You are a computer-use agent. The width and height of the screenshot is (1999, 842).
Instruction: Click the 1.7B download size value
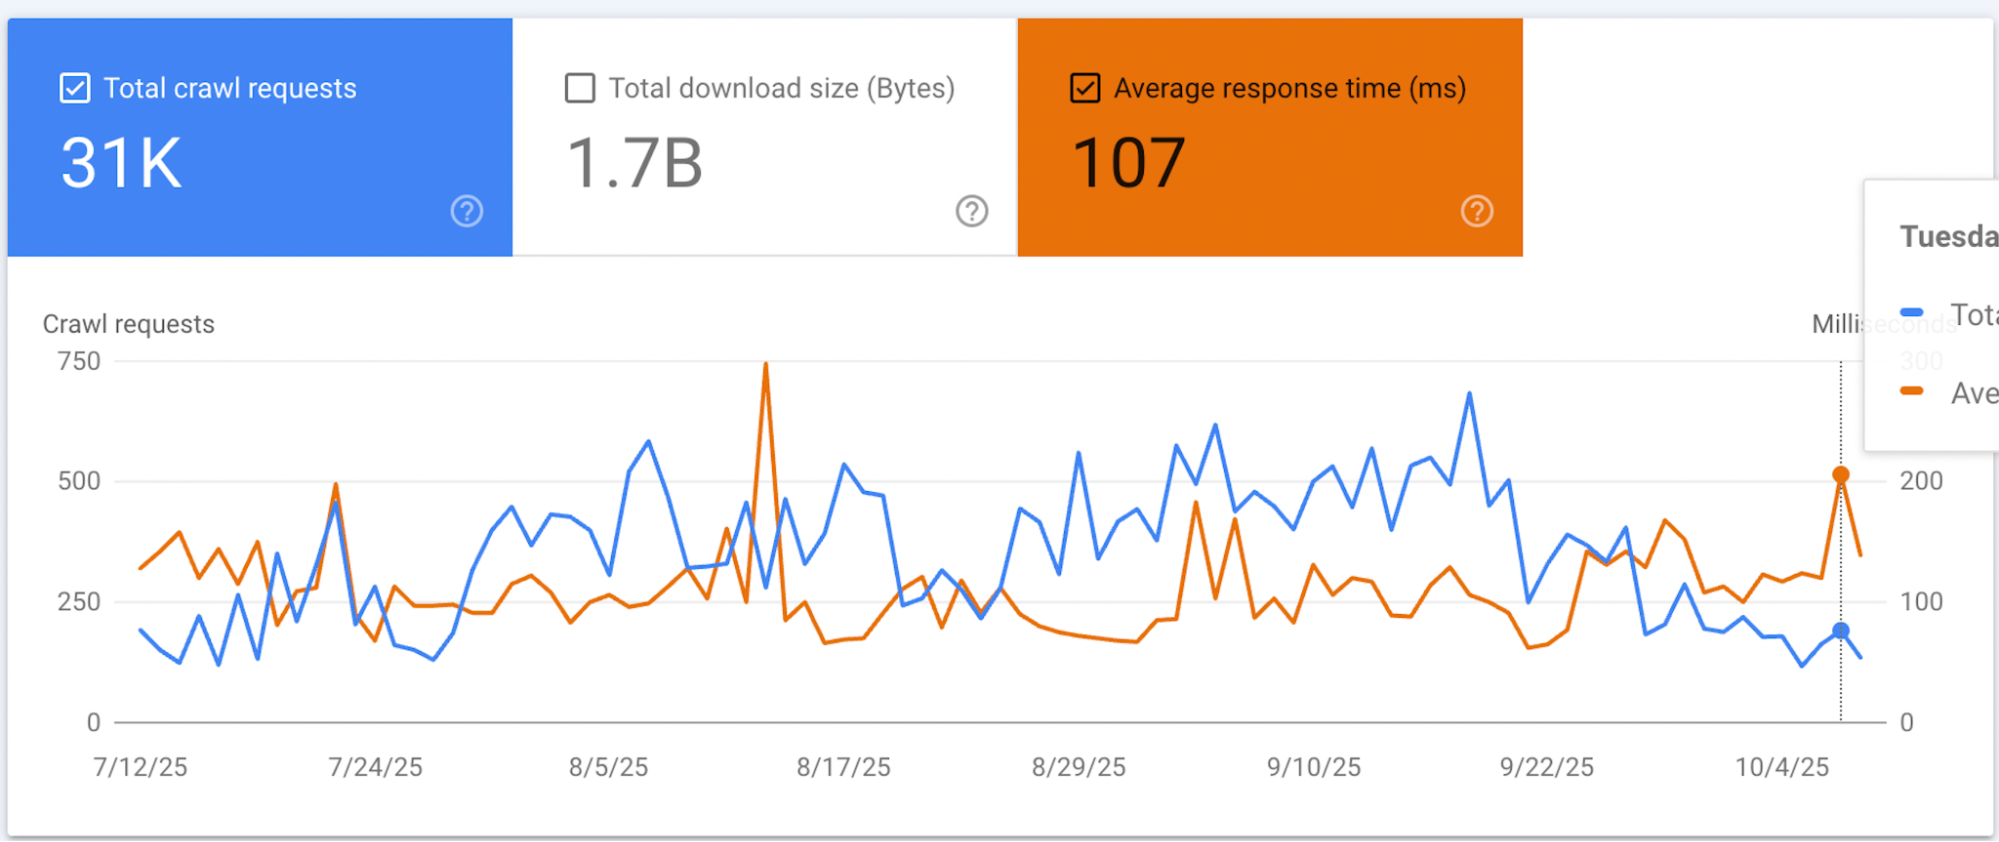tap(635, 163)
